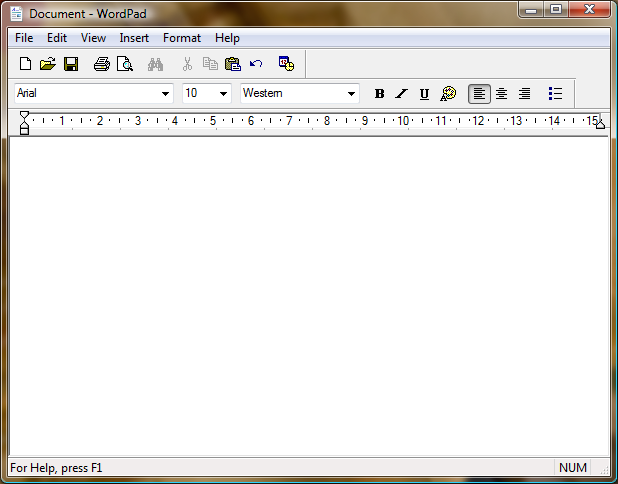
Task: Click the NUM indicator in the status bar
Action: pos(573,468)
